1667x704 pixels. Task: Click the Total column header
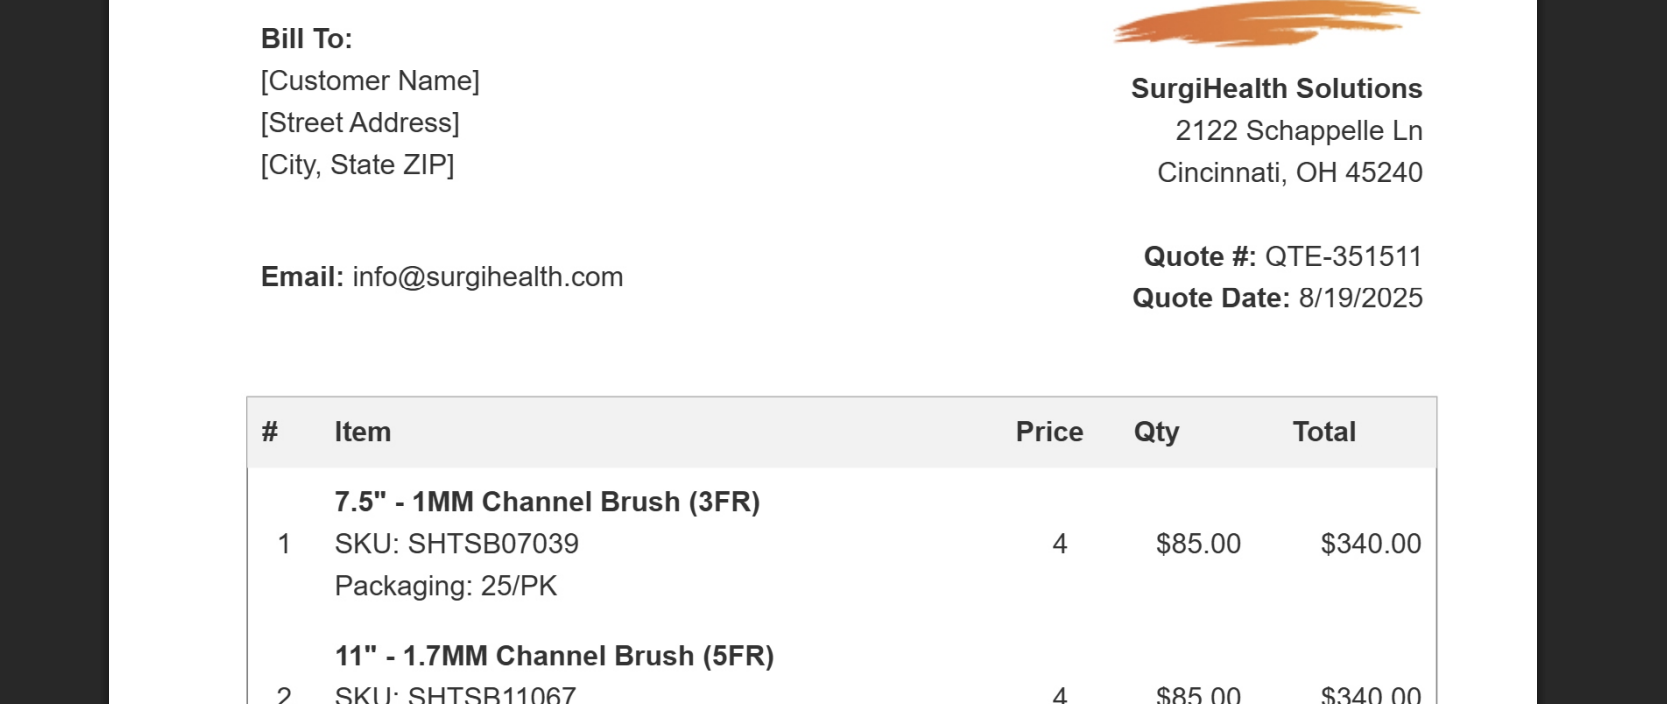point(1324,432)
